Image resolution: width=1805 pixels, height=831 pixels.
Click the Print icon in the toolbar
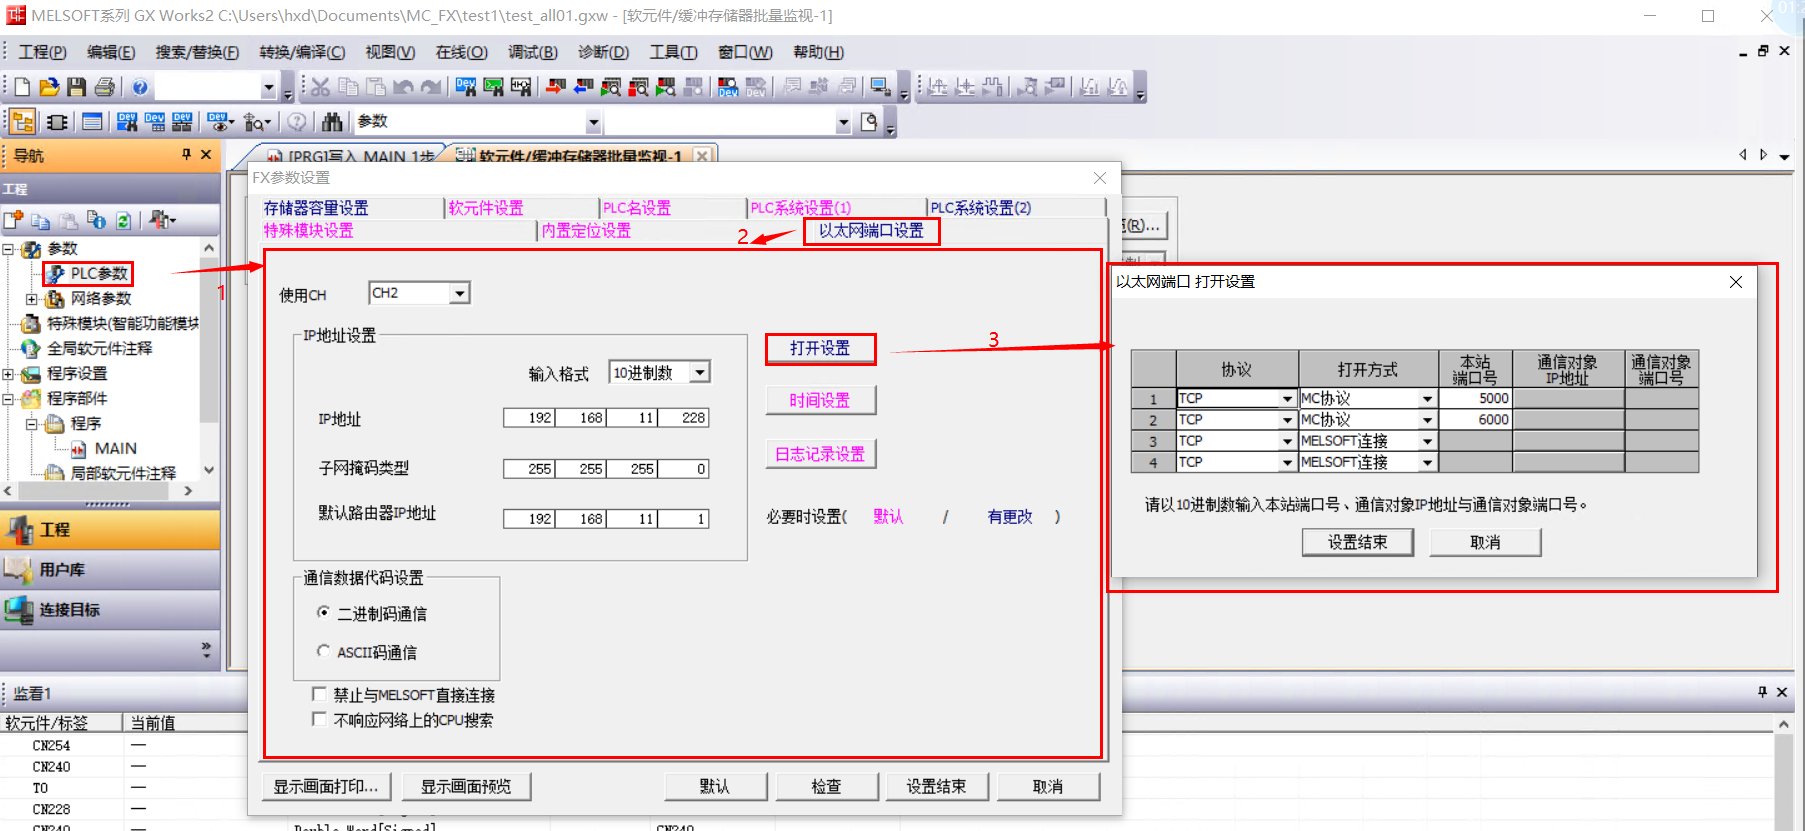click(104, 87)
